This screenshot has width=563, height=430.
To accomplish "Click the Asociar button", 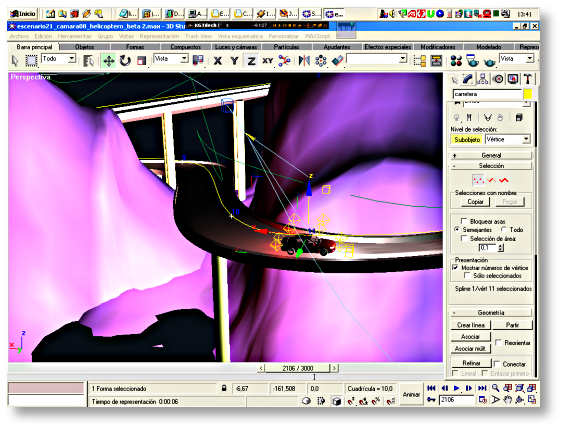I will tap(470, 337).
